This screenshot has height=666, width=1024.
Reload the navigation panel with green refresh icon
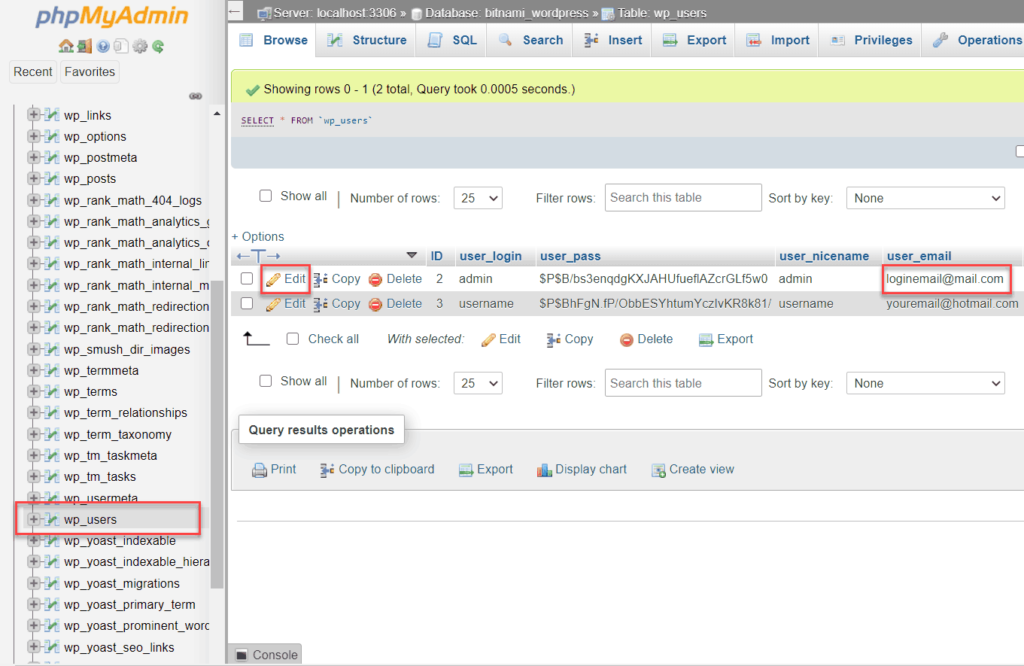[x=158, y=46]
